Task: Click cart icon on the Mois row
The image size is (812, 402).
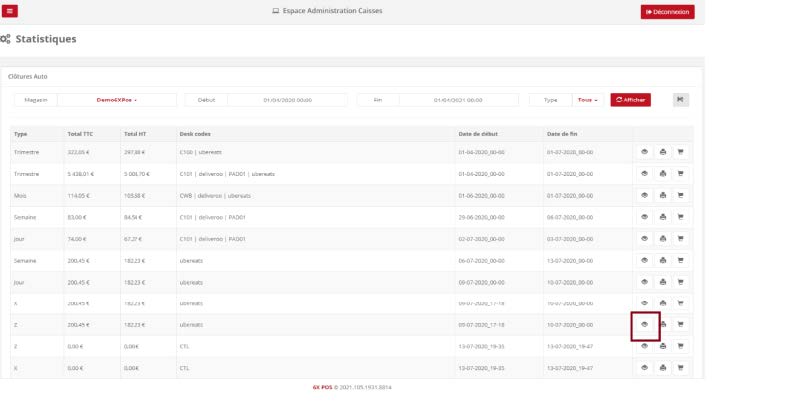Action: click(681, 195)
